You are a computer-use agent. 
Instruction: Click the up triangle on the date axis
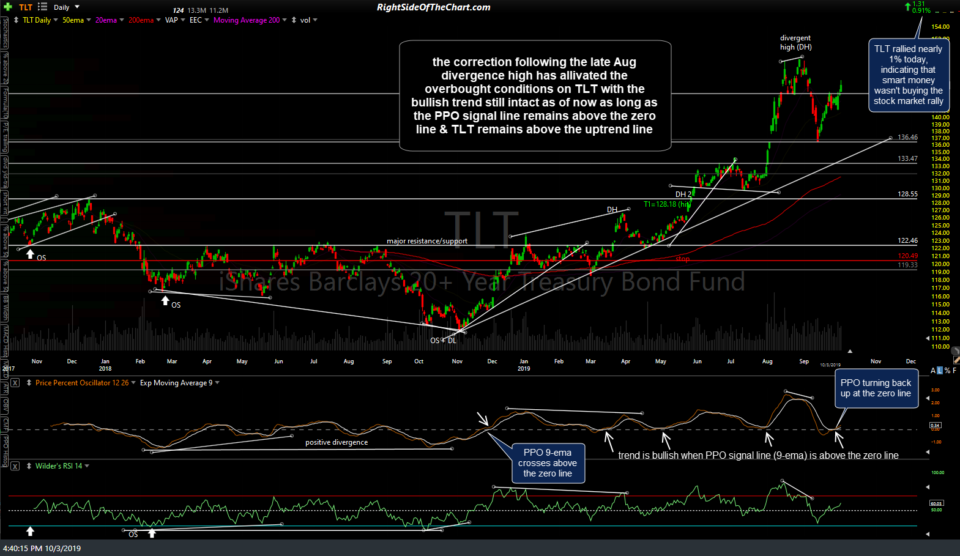850,351
